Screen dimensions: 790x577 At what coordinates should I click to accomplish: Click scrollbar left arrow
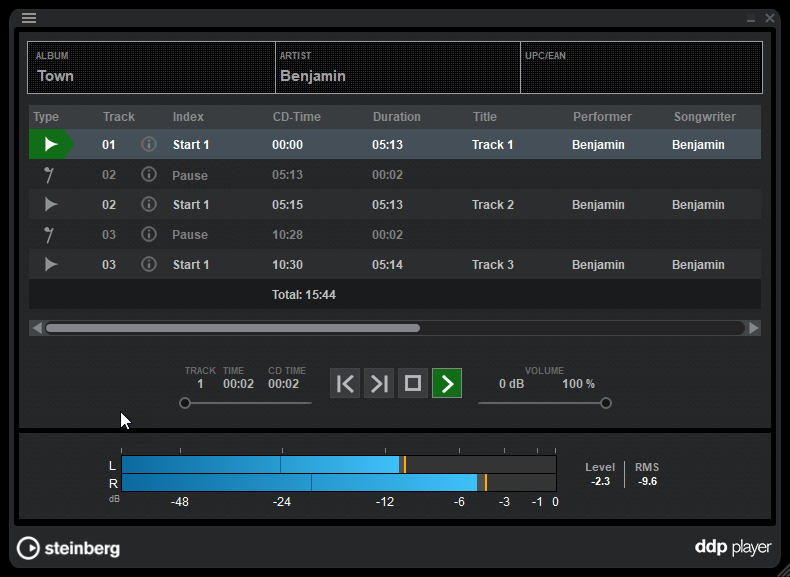click(37, 328)
